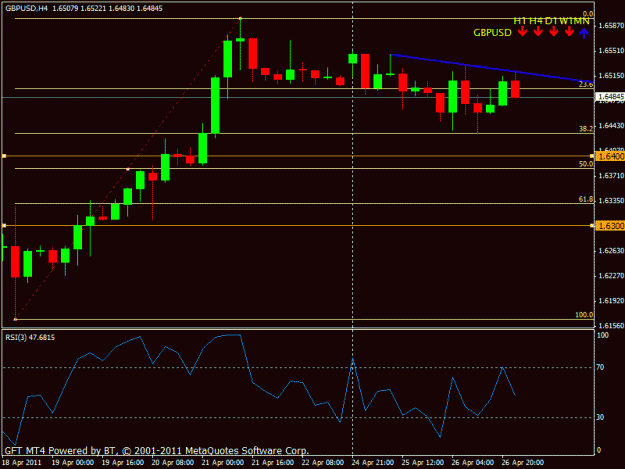Click the Fibonacci anchor point at the 100.0 low
The image size is (625, 469).
pos(15,319)
